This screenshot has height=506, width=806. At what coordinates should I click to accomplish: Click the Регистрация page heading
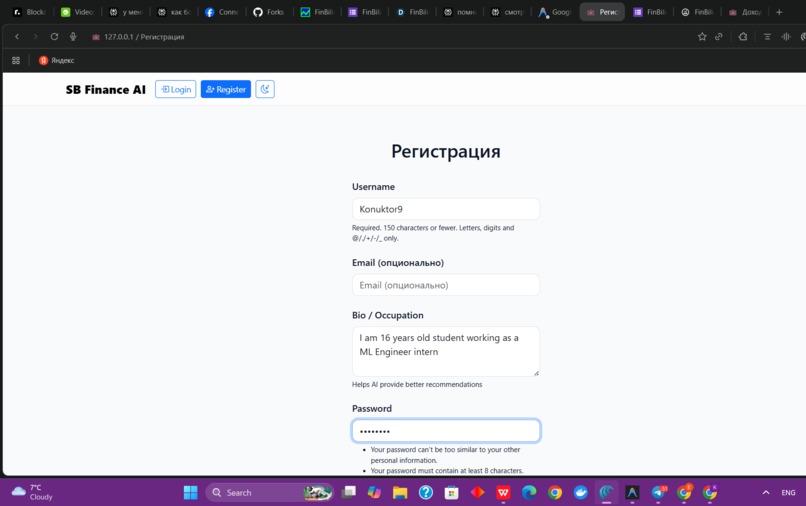pos(446,151)
